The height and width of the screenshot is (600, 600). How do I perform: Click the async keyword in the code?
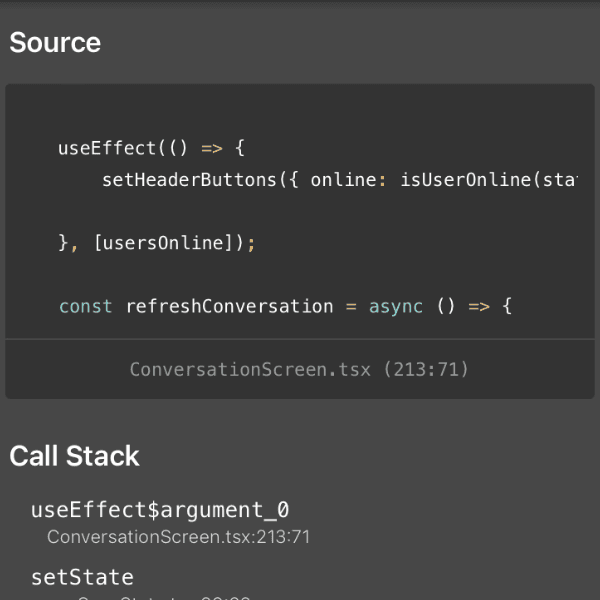coord(396,306)
